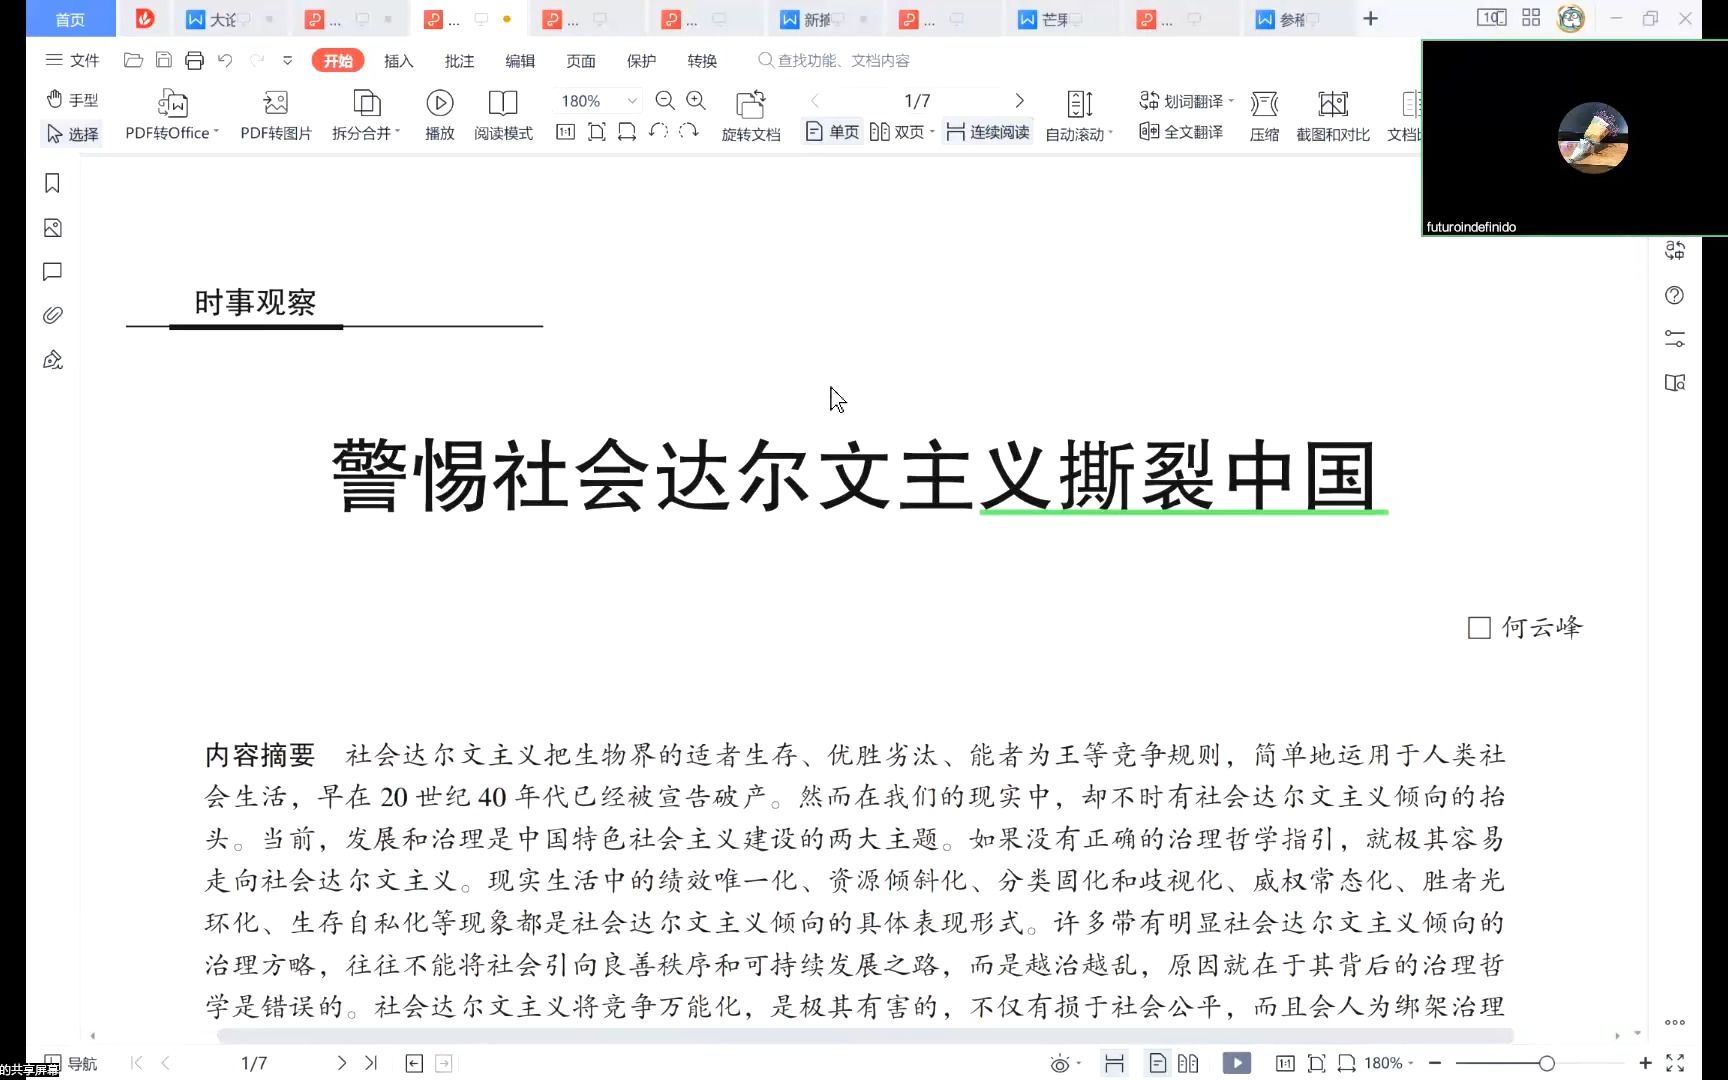Open the quick access toolbar customize dropdown
The height and width of the screenshot is (1080, 1728).
pos(288,61)
